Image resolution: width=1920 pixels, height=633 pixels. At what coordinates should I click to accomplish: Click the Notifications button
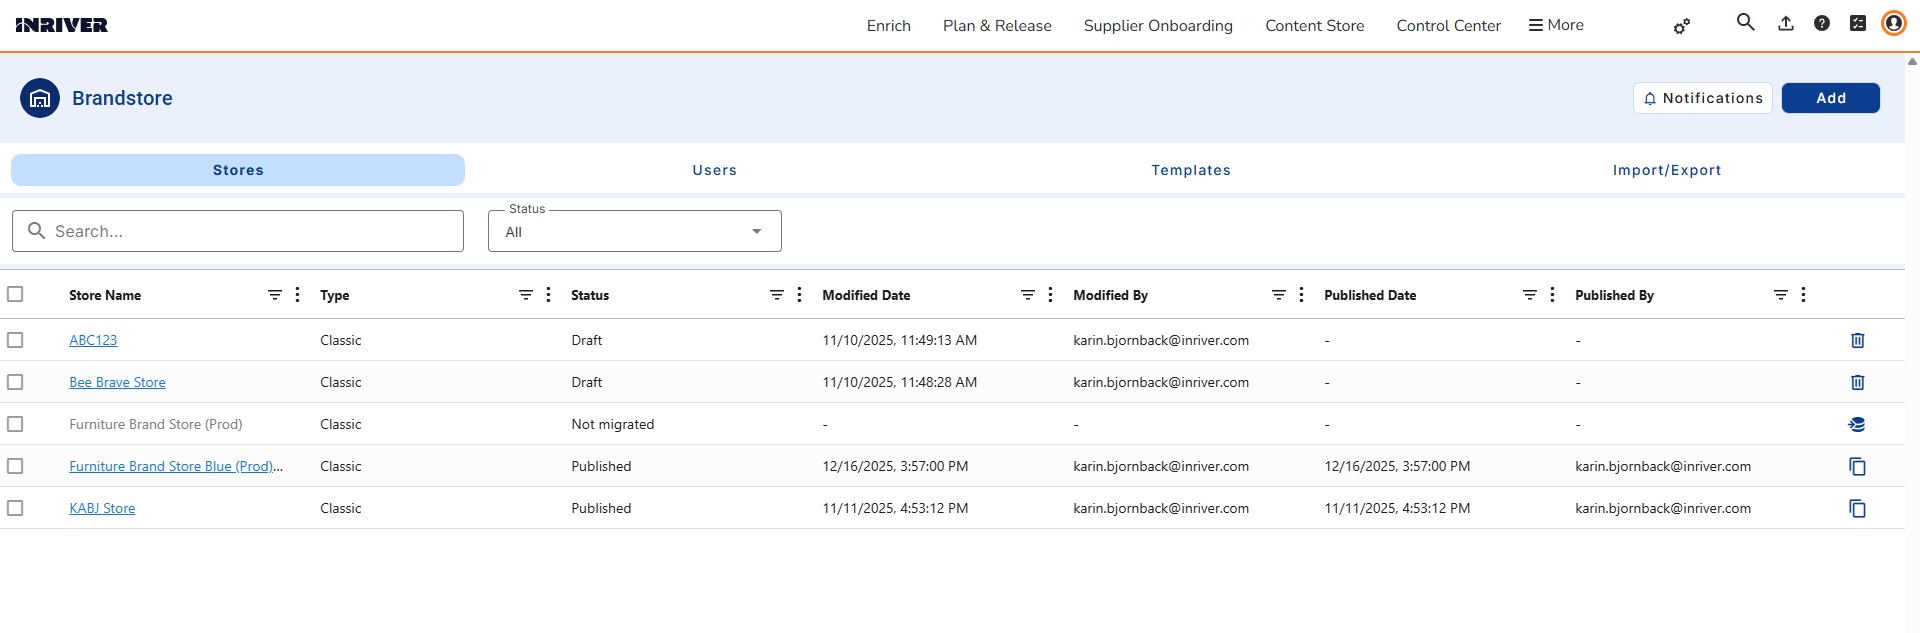pyautogui.click(x=1703, y=98)
